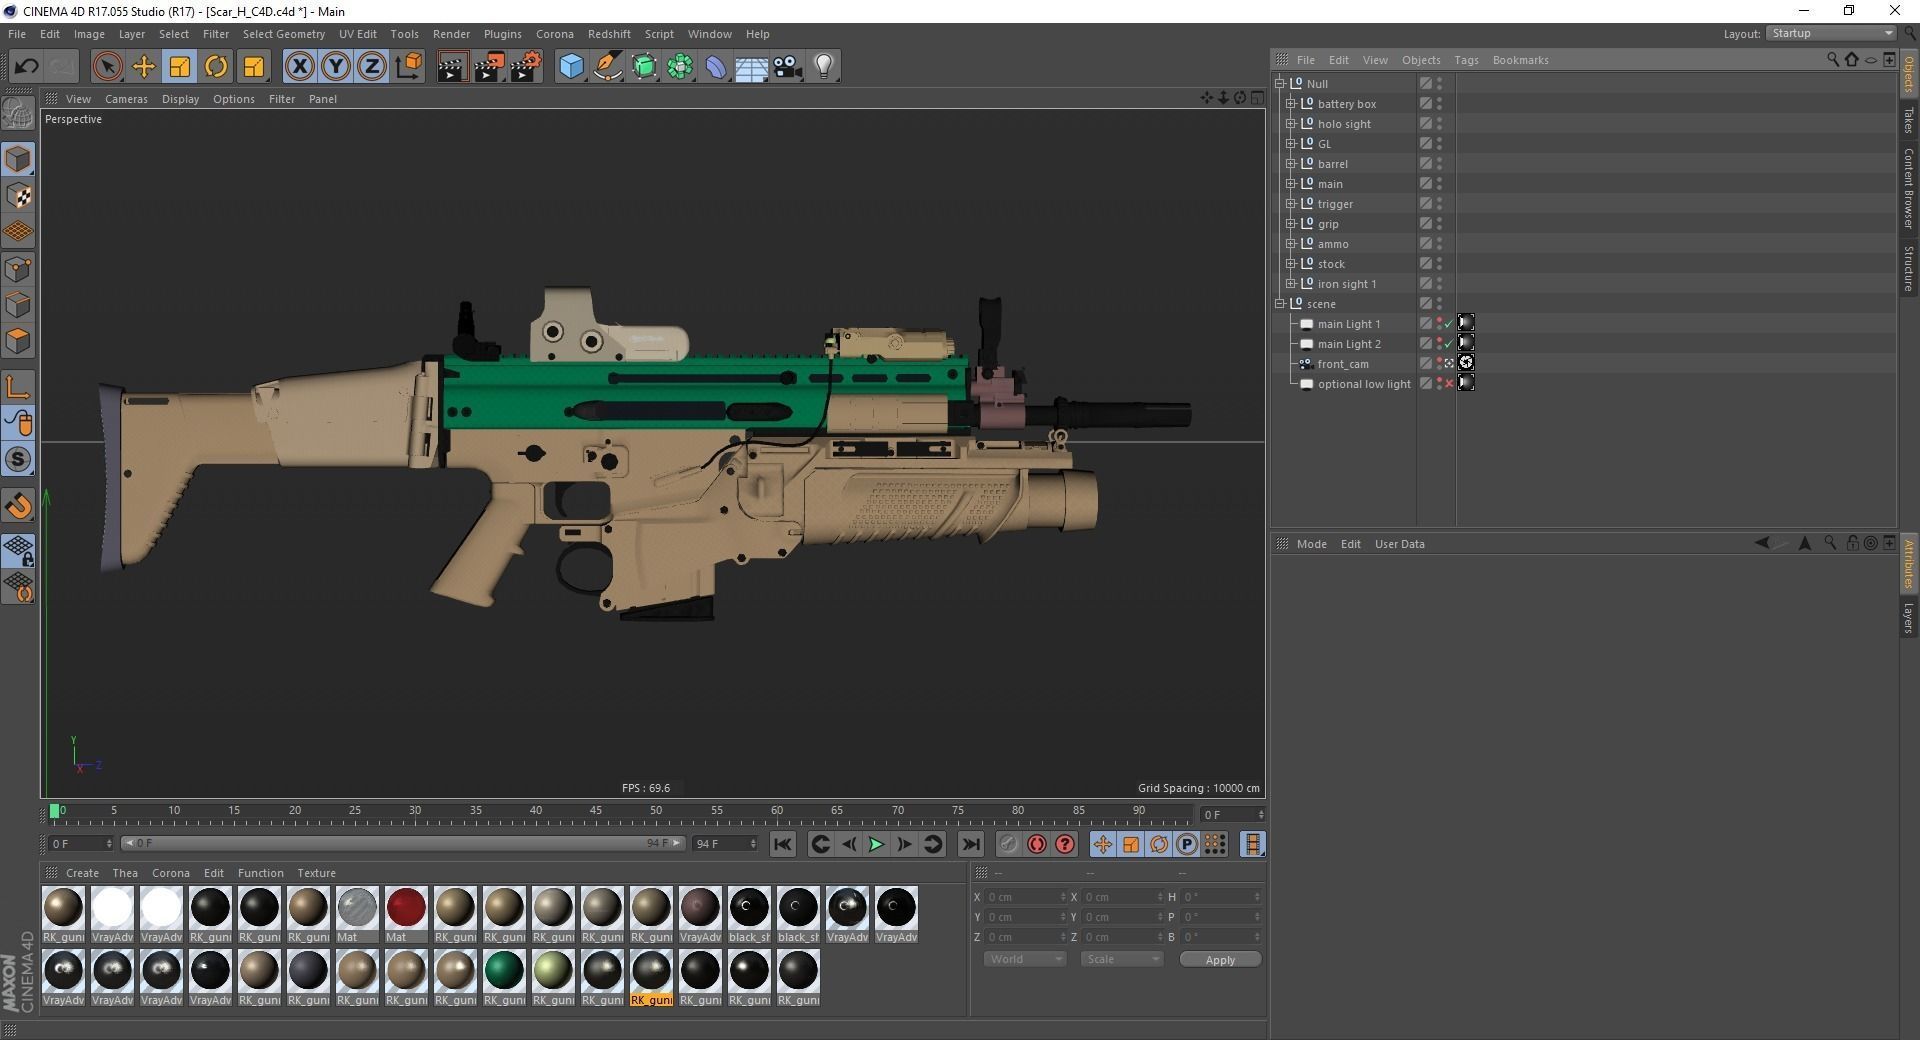Open the Layout Startup dropdown
1920x1040 pixels.
(x=1831, y=33)
